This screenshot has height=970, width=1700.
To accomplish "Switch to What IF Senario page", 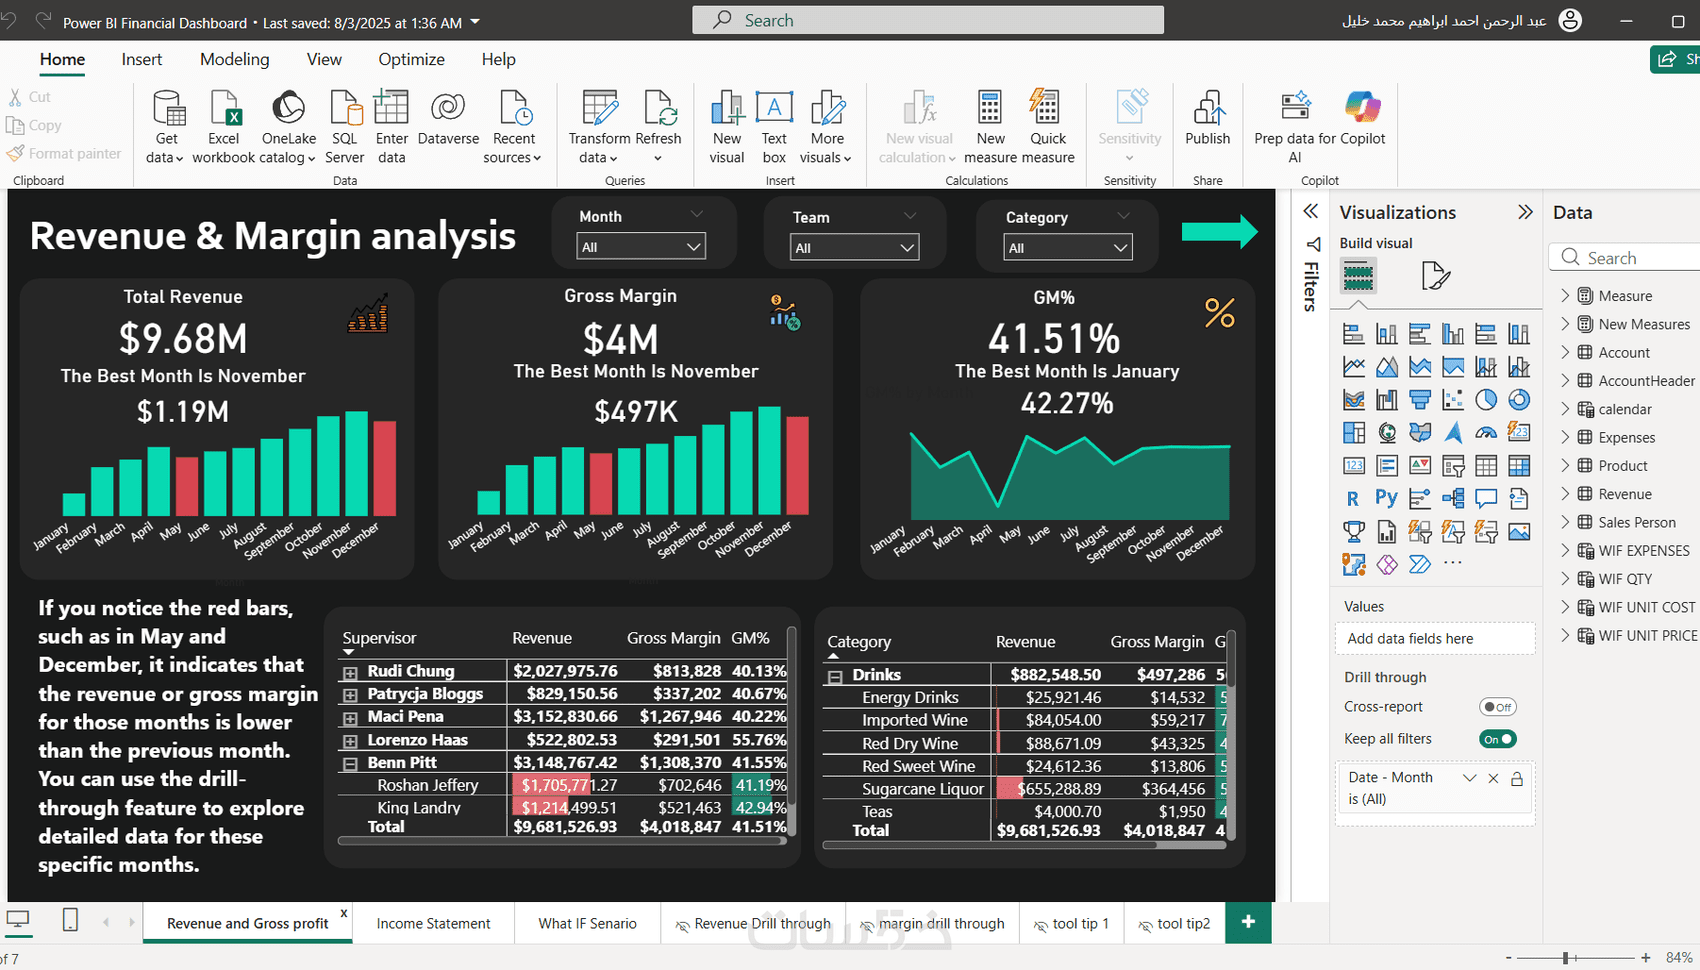I will coord(587,923).
